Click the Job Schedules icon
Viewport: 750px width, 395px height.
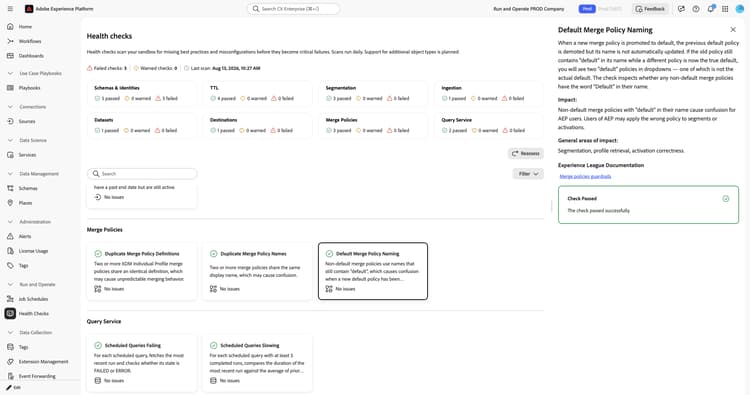[x=10, y=299]
